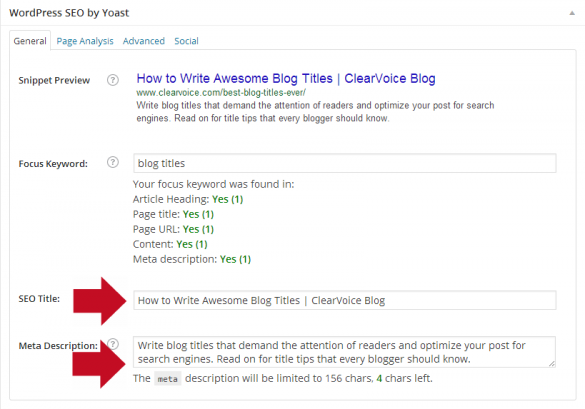Open the Meta Description help icon
The width and height of the screenshot is (585, 409).
(x=113, y=344)
